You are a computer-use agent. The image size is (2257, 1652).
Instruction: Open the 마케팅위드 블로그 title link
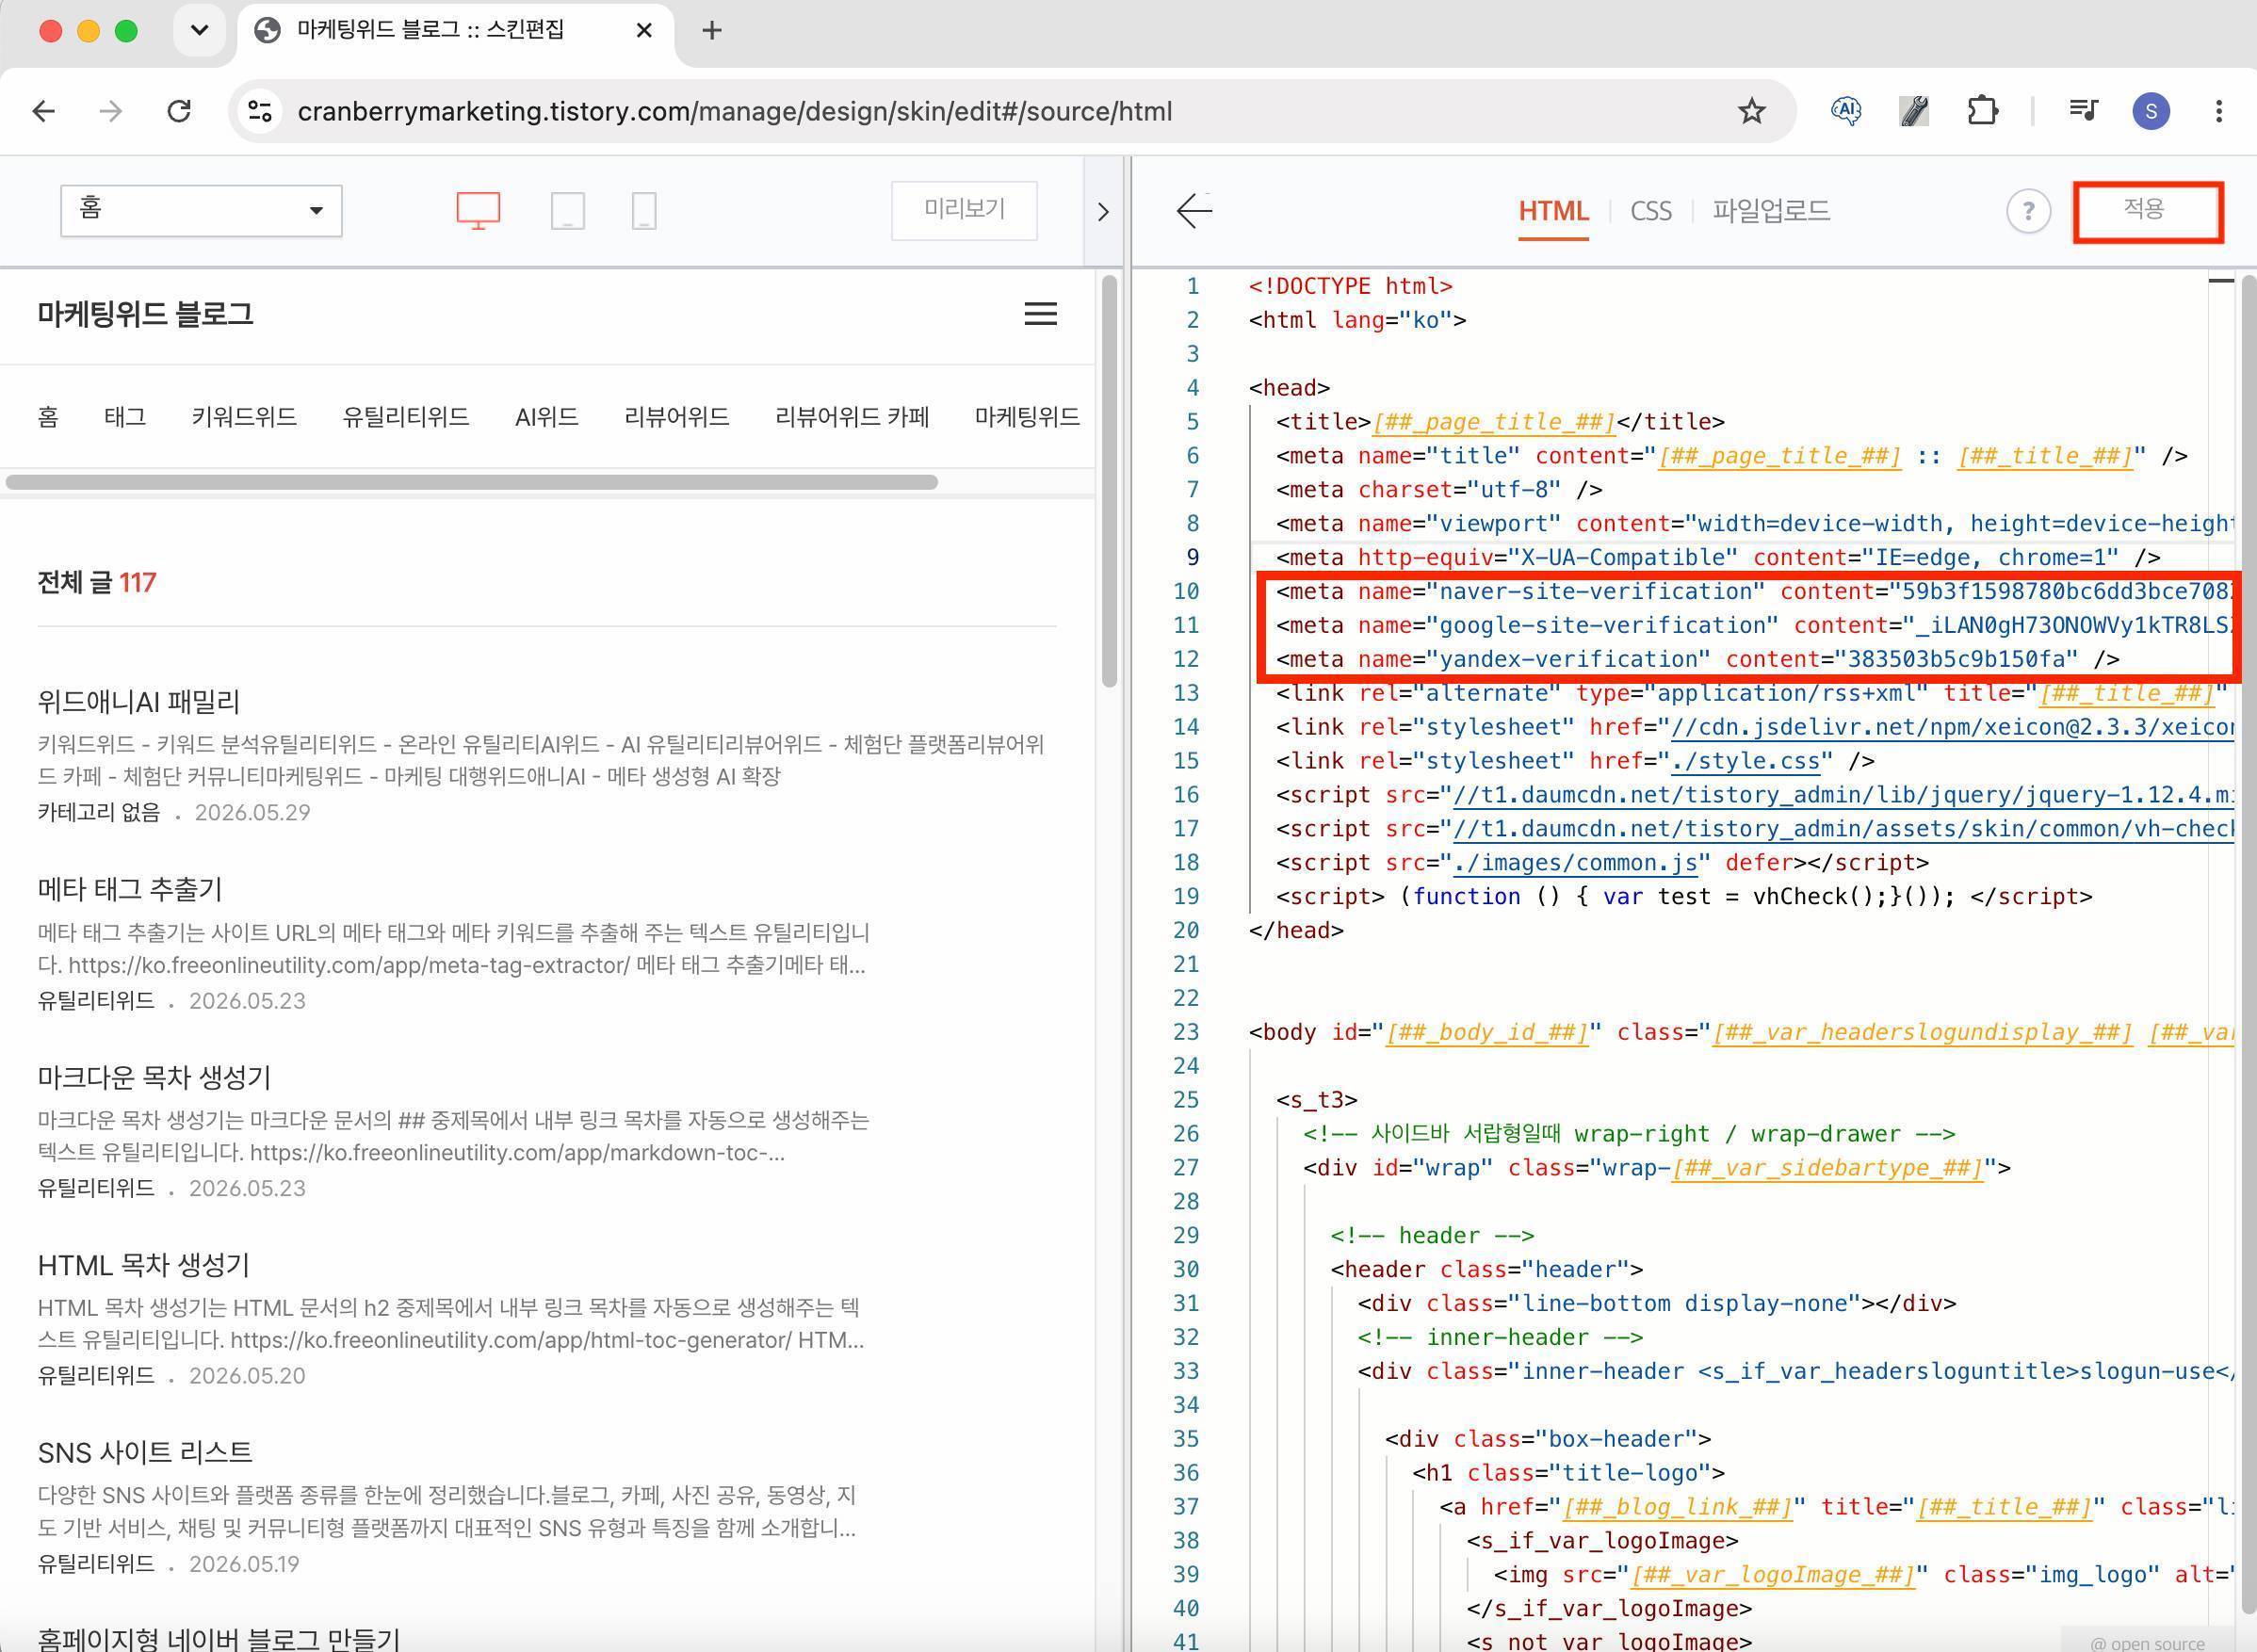[145, 314]
